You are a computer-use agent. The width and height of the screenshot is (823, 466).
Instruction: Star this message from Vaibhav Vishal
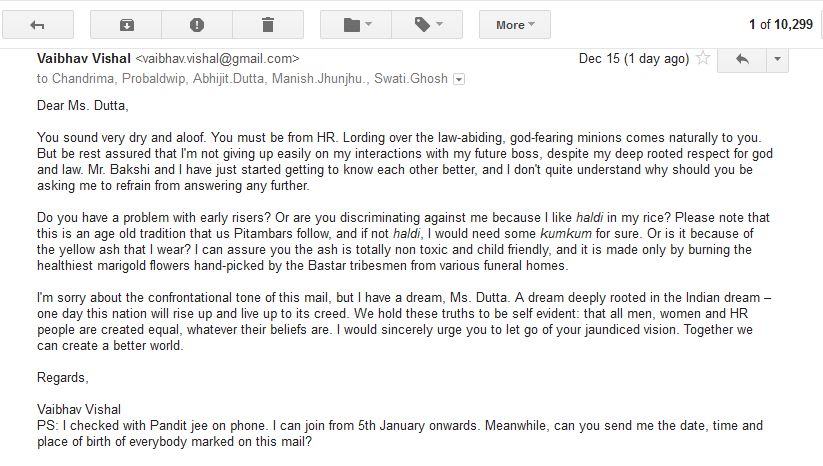coord(703,59)
